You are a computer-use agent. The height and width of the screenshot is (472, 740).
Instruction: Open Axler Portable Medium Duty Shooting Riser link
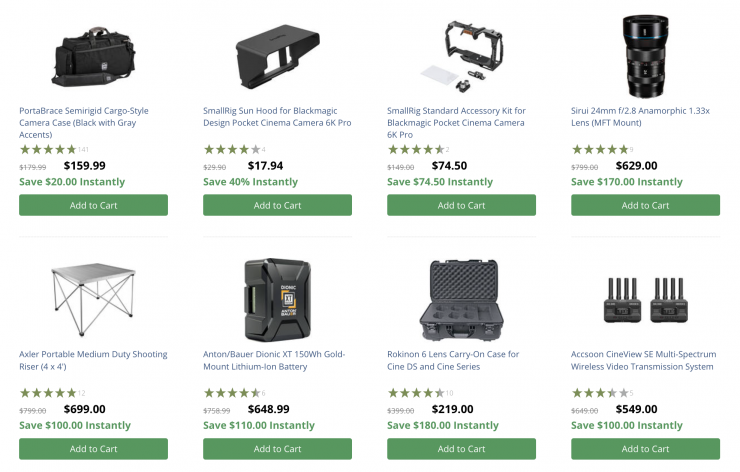point(93,360)
